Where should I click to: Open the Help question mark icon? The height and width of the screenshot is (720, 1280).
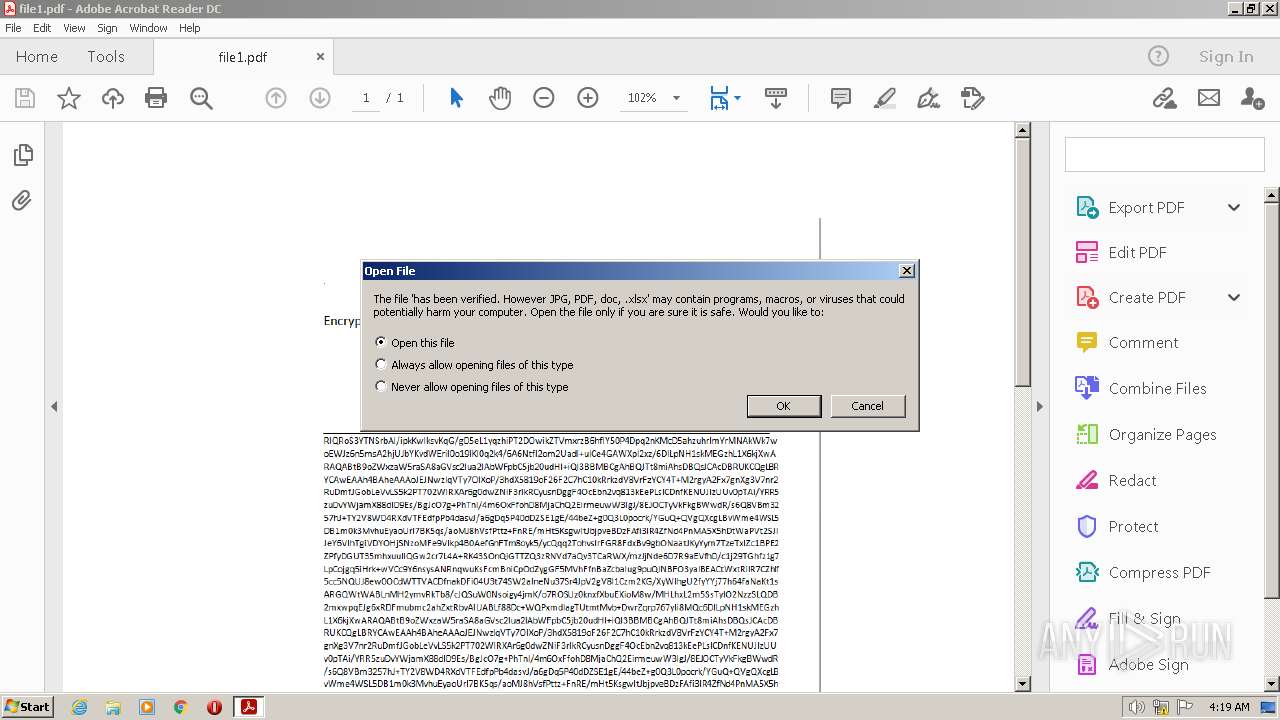(x=1158, y=57)
